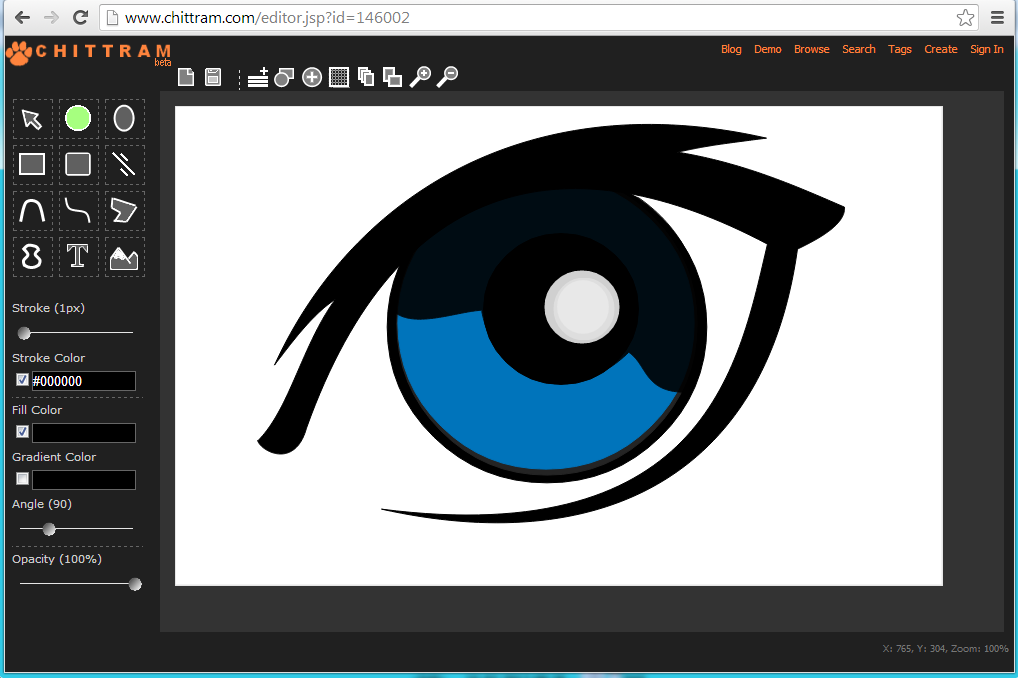Select the rounded rectangle tool

tap(78, 164)
